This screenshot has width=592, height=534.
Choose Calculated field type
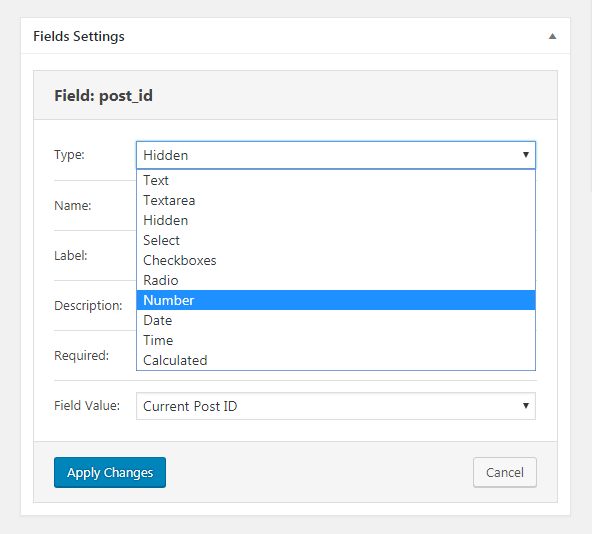click(x=336, y=360)
